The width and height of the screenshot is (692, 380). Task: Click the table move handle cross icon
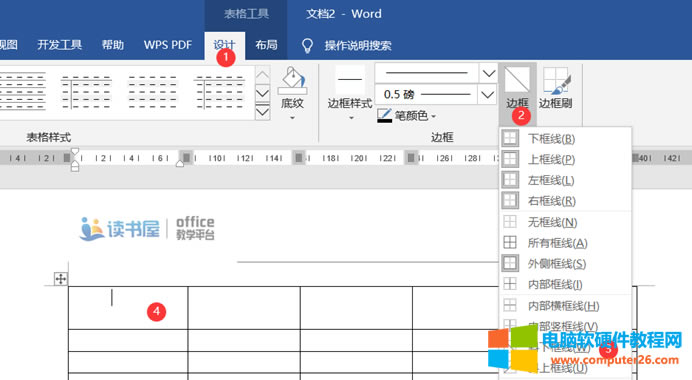point(60,278)
